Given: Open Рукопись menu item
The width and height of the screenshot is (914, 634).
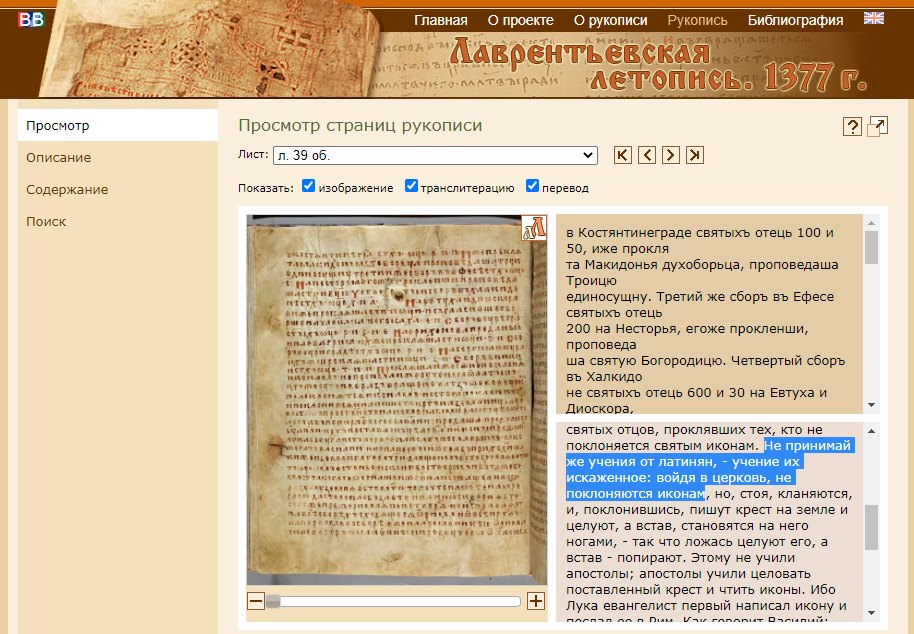Looking at the screenshot, I should pyautogui.click(x=697, y=20).
